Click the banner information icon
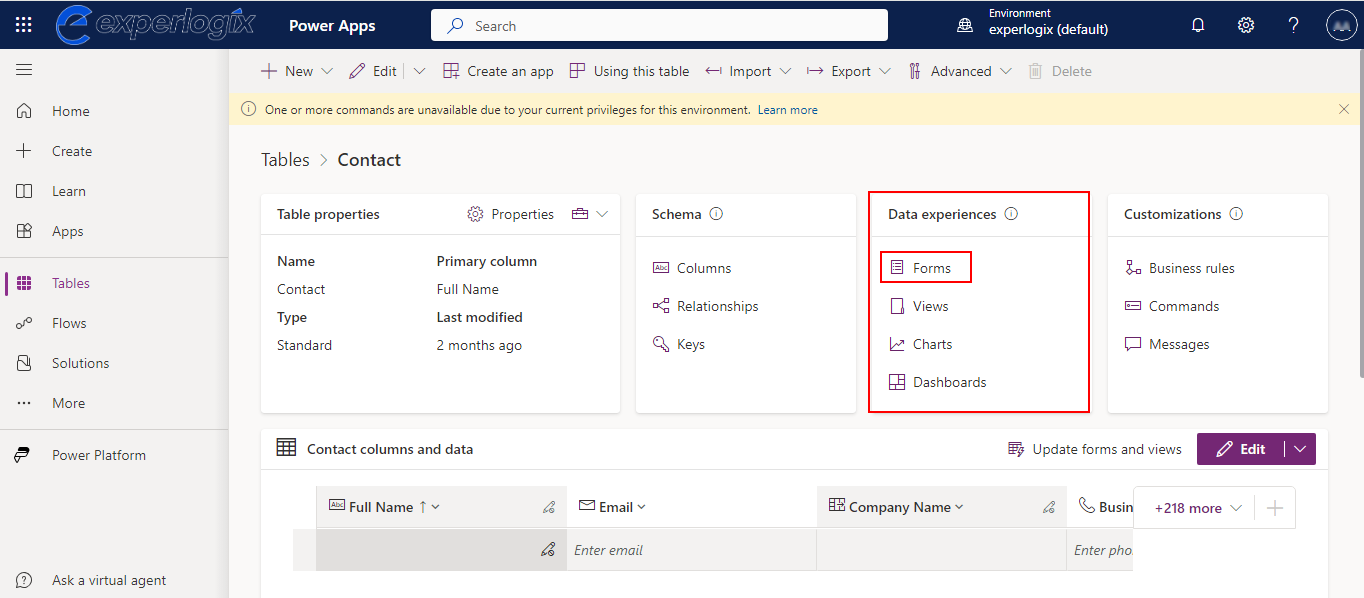1364x598 pixels. coord(249,109)
